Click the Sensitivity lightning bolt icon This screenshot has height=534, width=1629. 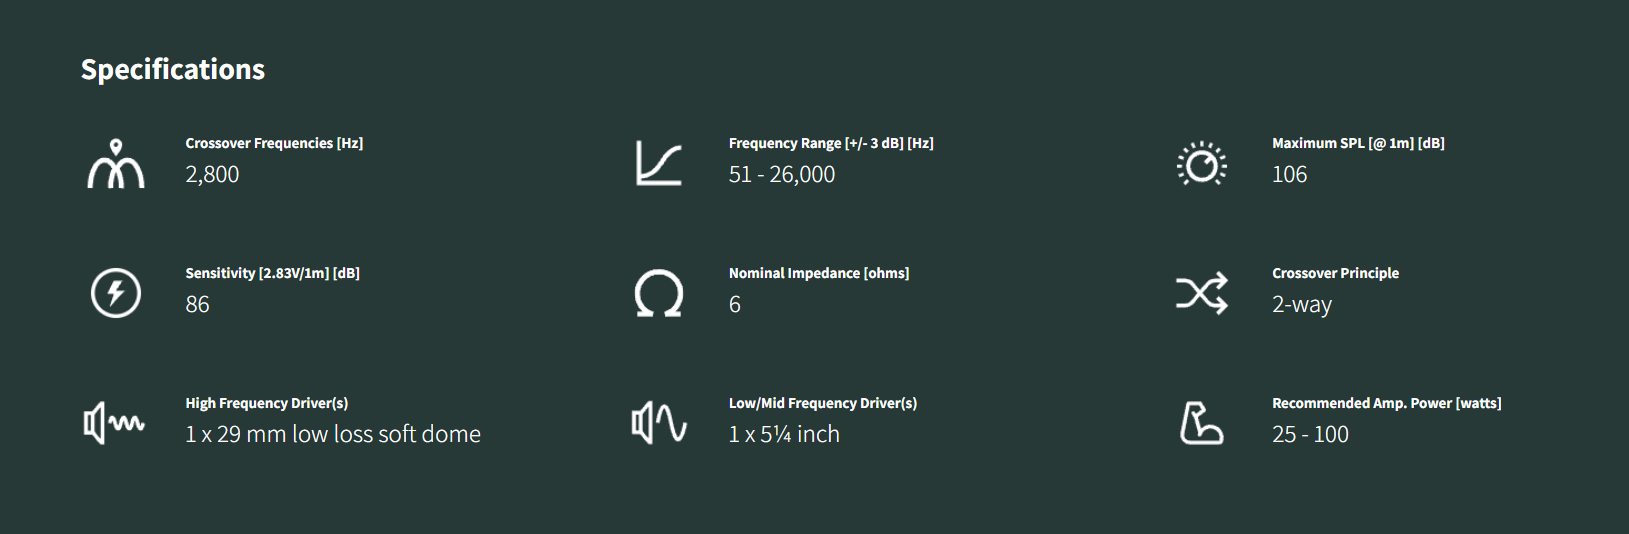pos(116,293)
